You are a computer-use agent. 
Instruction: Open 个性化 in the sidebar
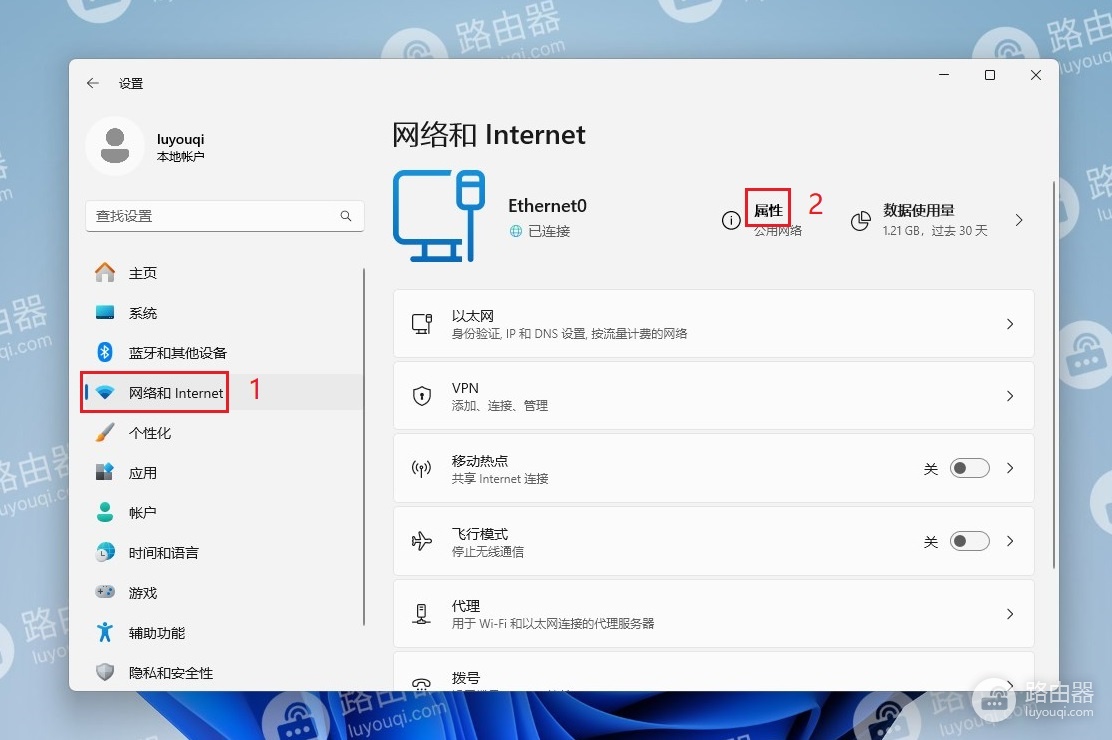[223, 433]
